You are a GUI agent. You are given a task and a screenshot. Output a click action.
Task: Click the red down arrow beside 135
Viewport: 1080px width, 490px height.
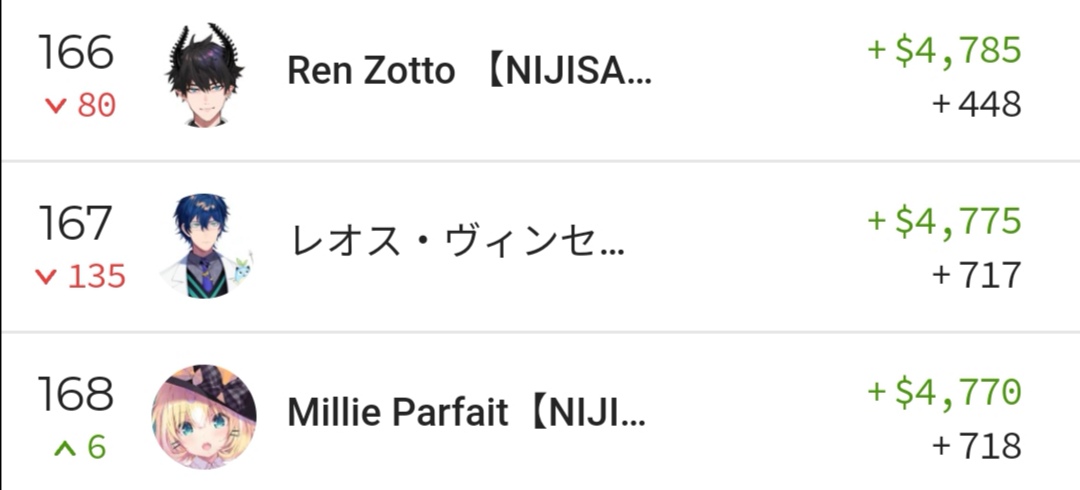point(45,277)
